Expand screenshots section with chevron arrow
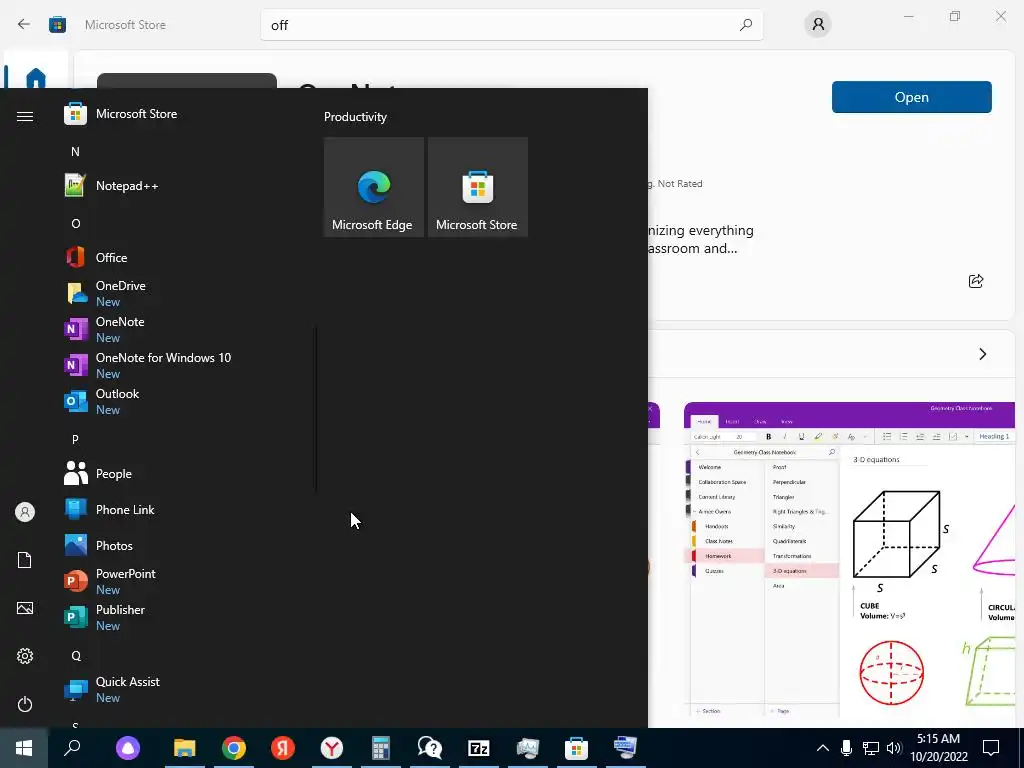 tap(983, 354)
